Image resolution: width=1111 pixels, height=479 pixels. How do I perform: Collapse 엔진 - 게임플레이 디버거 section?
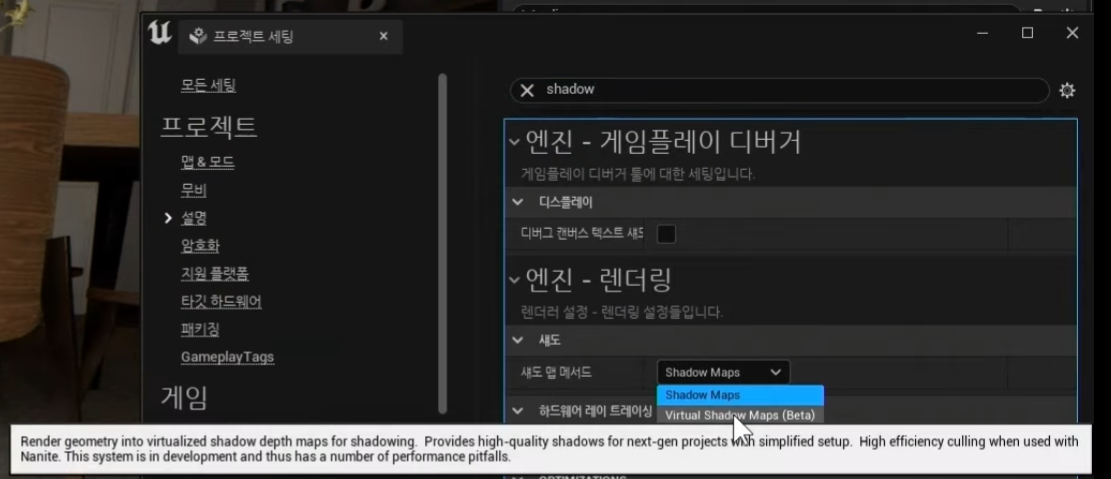point(514,142)
